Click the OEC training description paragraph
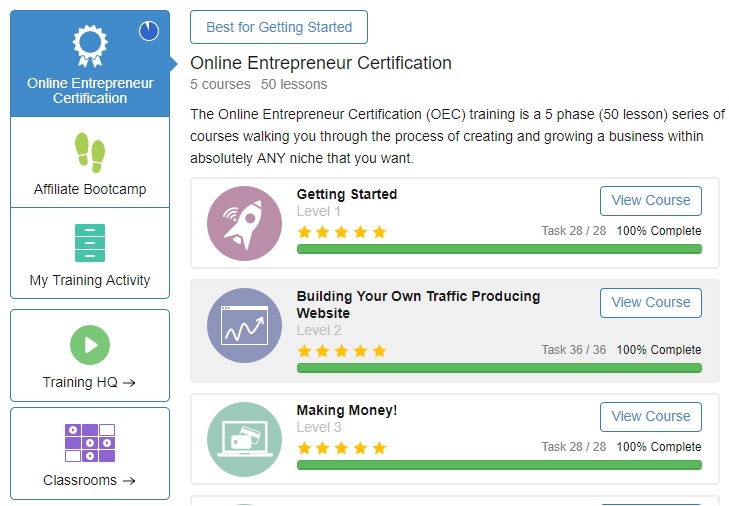The width and height of the screenshot is (729, 506). pos(457,136)
